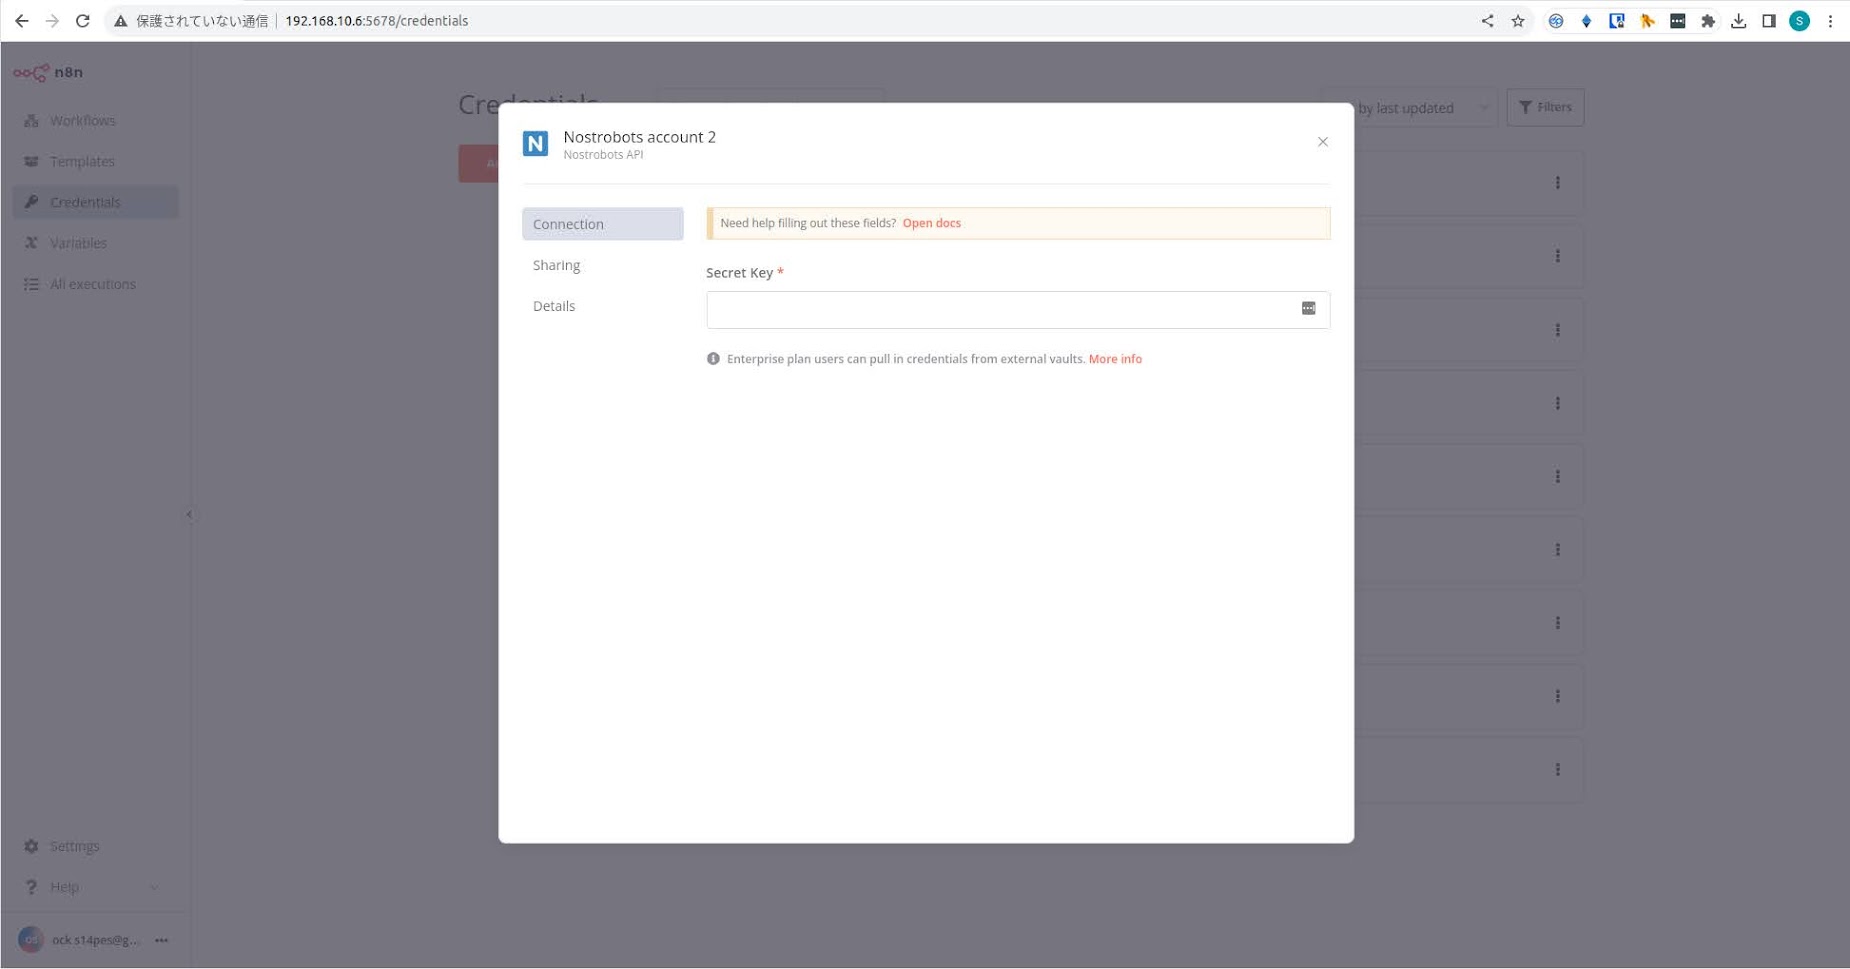Open the browser profile avatar S

(x=1799, y=20)
